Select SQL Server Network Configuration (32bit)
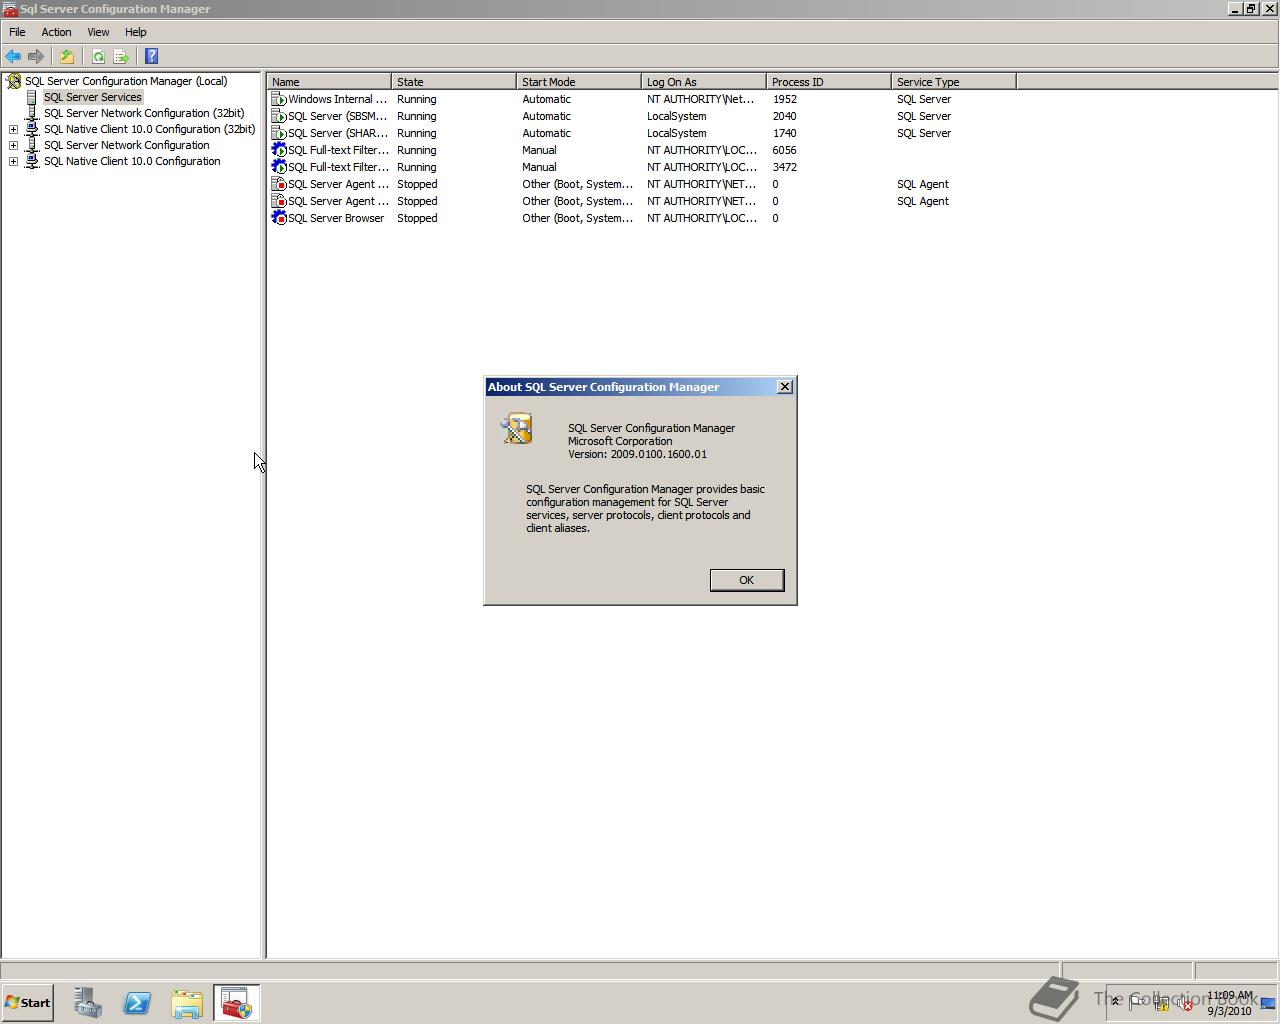The height and width of the screenshot is (1024, 1280). (x=144, y=113)
